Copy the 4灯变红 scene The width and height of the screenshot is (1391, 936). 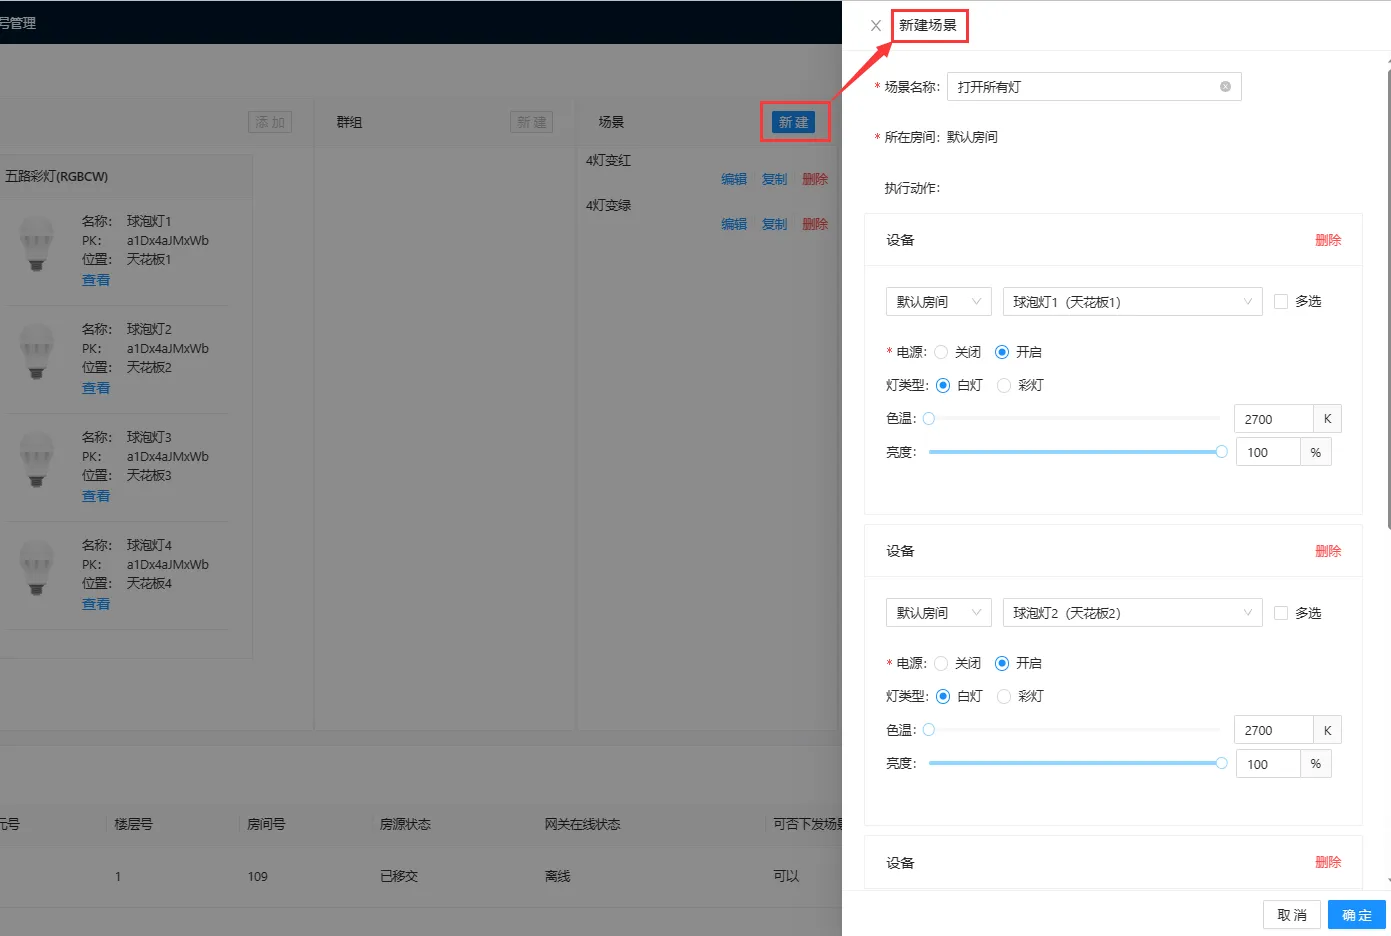[775, 179]
